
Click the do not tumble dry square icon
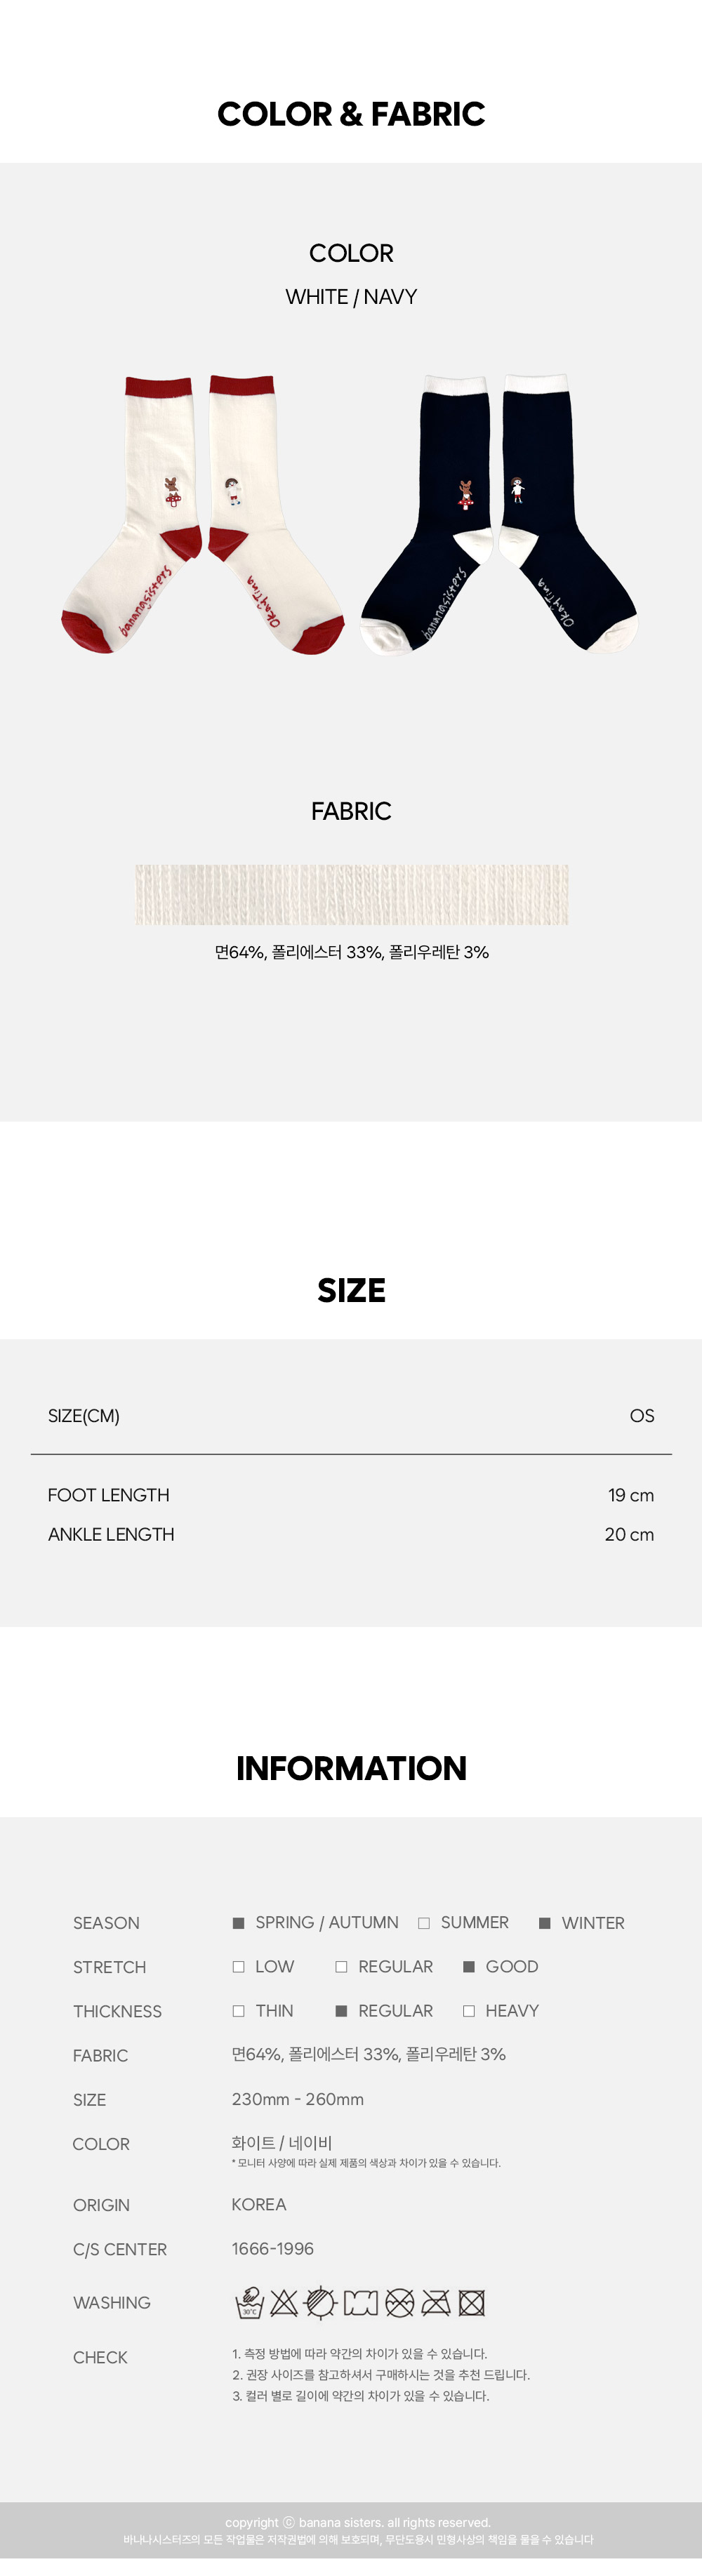coord(472,2303)
